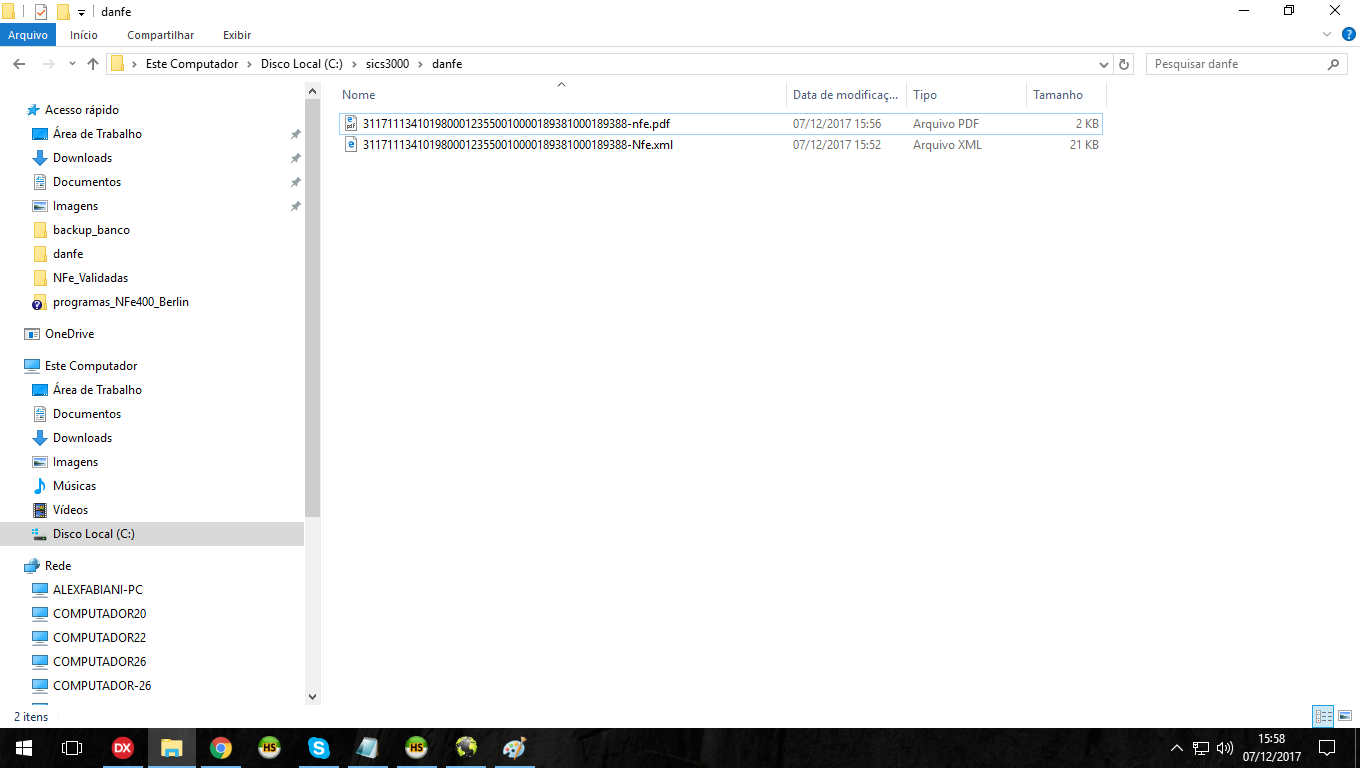
Task: Select the Nfe.xml file
Action: (x=518, y=144)
